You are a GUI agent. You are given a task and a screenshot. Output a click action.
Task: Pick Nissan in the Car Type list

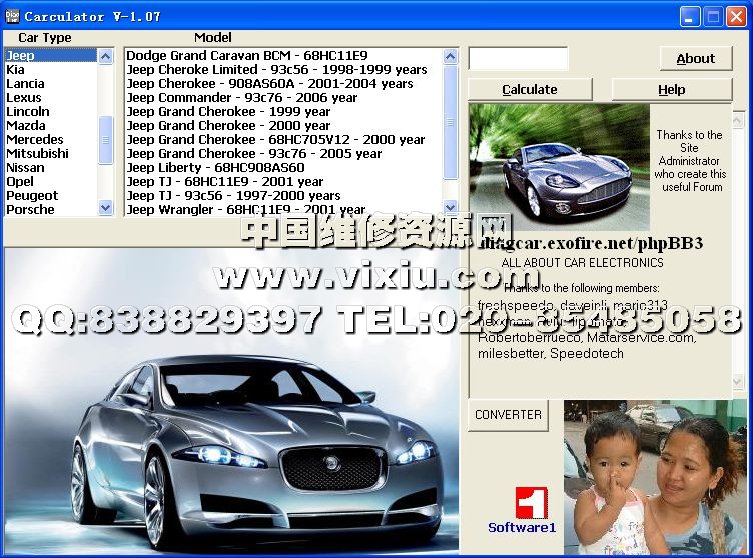26,168
